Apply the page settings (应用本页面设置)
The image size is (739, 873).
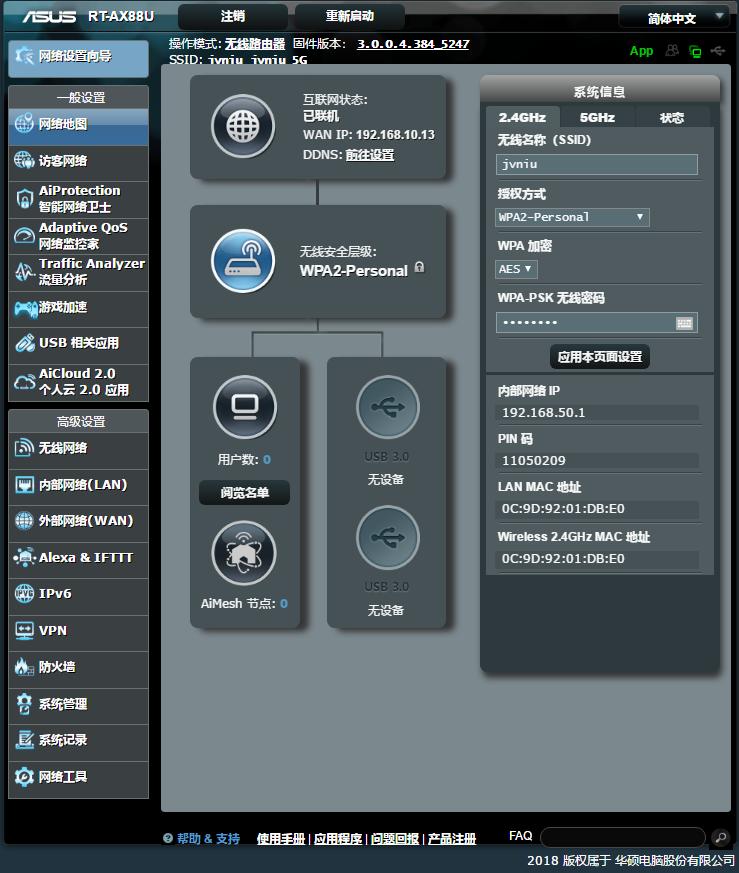(600, 357)
